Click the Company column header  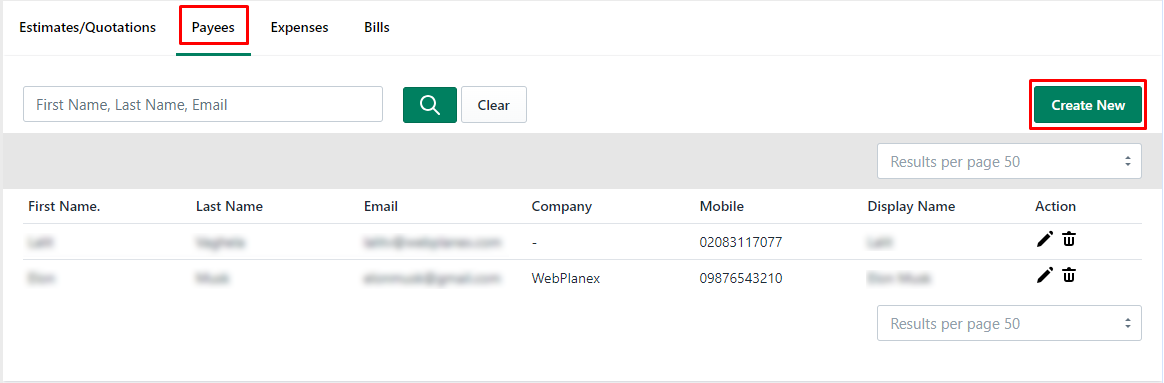561,206
